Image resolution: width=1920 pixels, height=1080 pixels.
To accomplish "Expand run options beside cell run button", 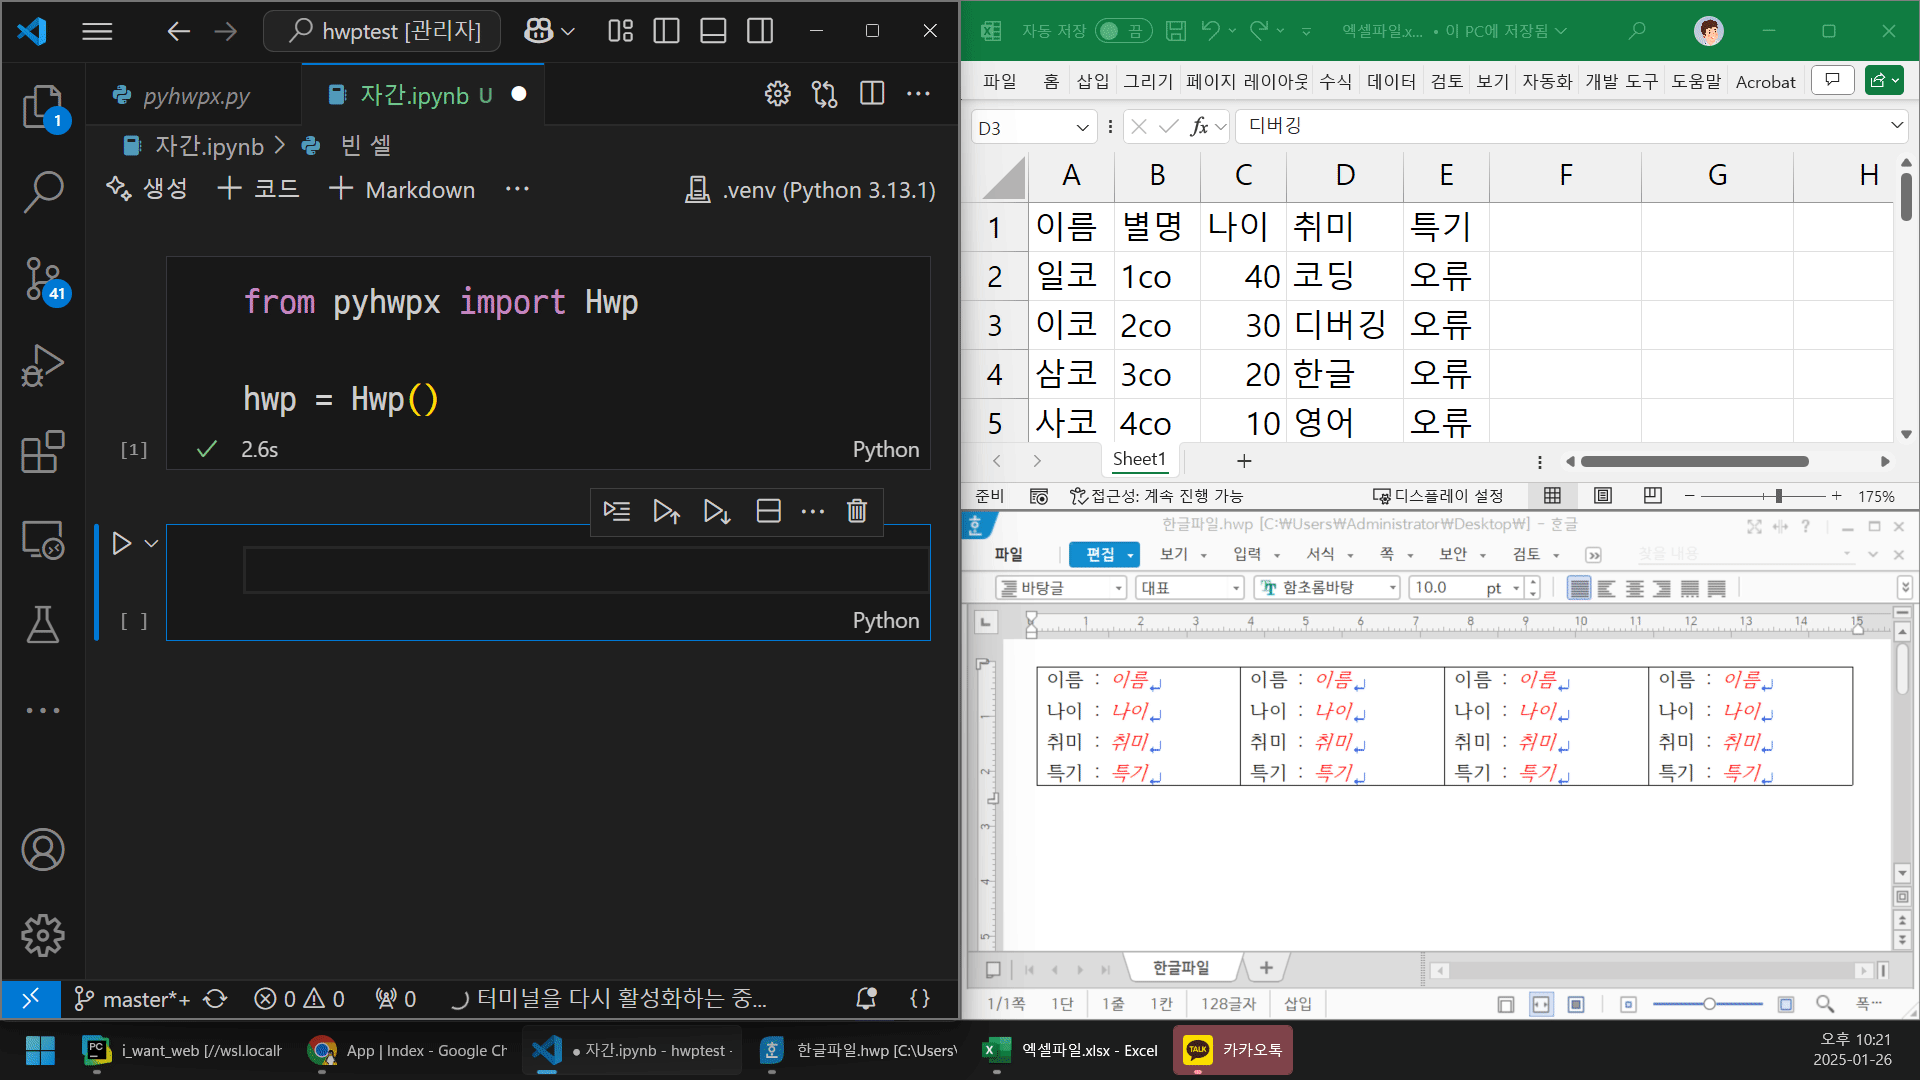I will [152, 543].
